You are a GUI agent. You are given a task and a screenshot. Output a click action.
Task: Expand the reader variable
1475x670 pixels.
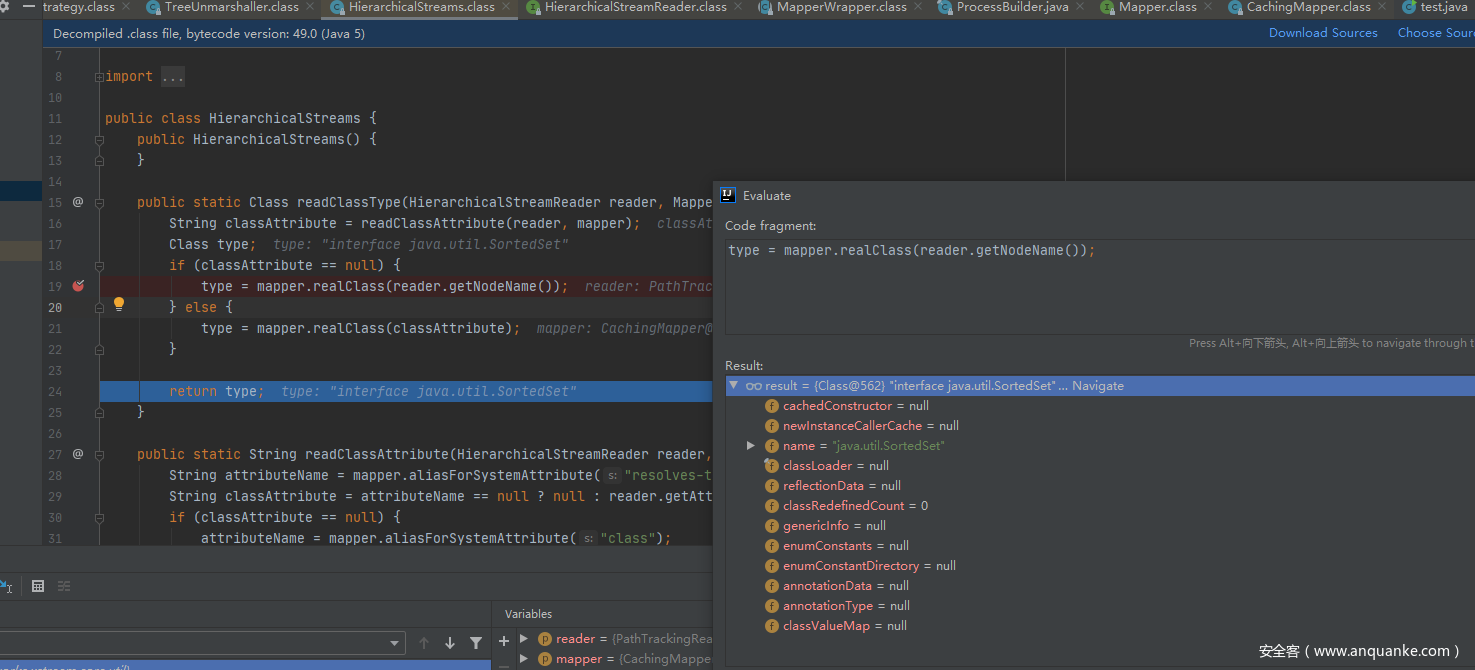pyautogui.click(x=524, y=639)
